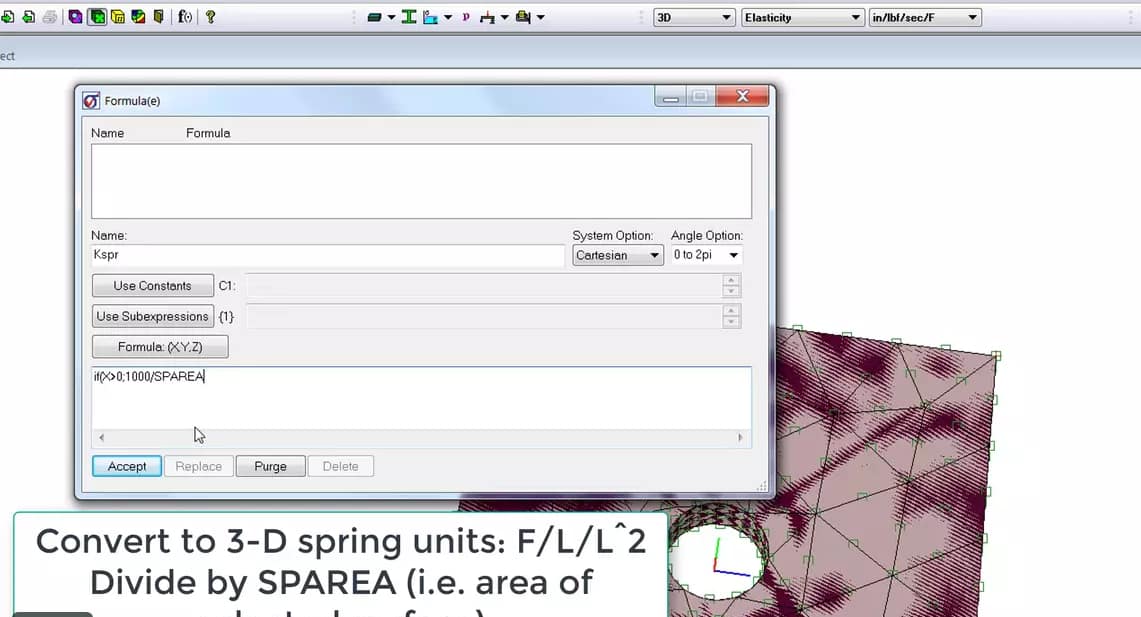The width and height of the screenshot is (1141, 617).
Task: Increment the C1 value with the up stepper
Action: [x=731, y=281]
